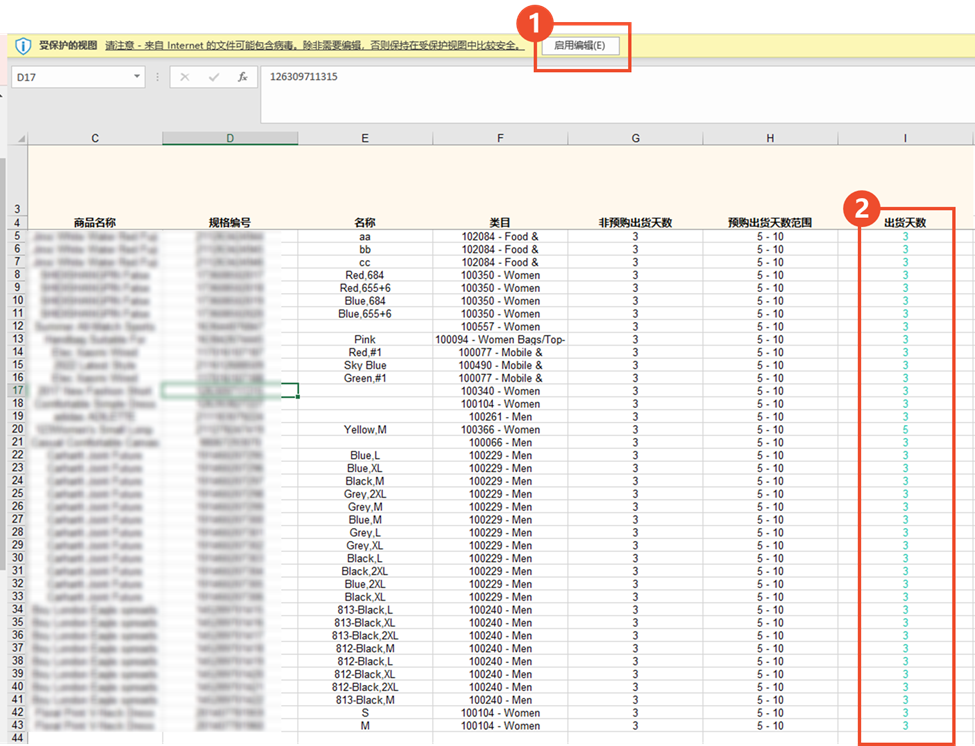The image size is (975, 746).
Task: Click the name box resize dots handle
Action: pyautogui.click(x=157, y=77)
